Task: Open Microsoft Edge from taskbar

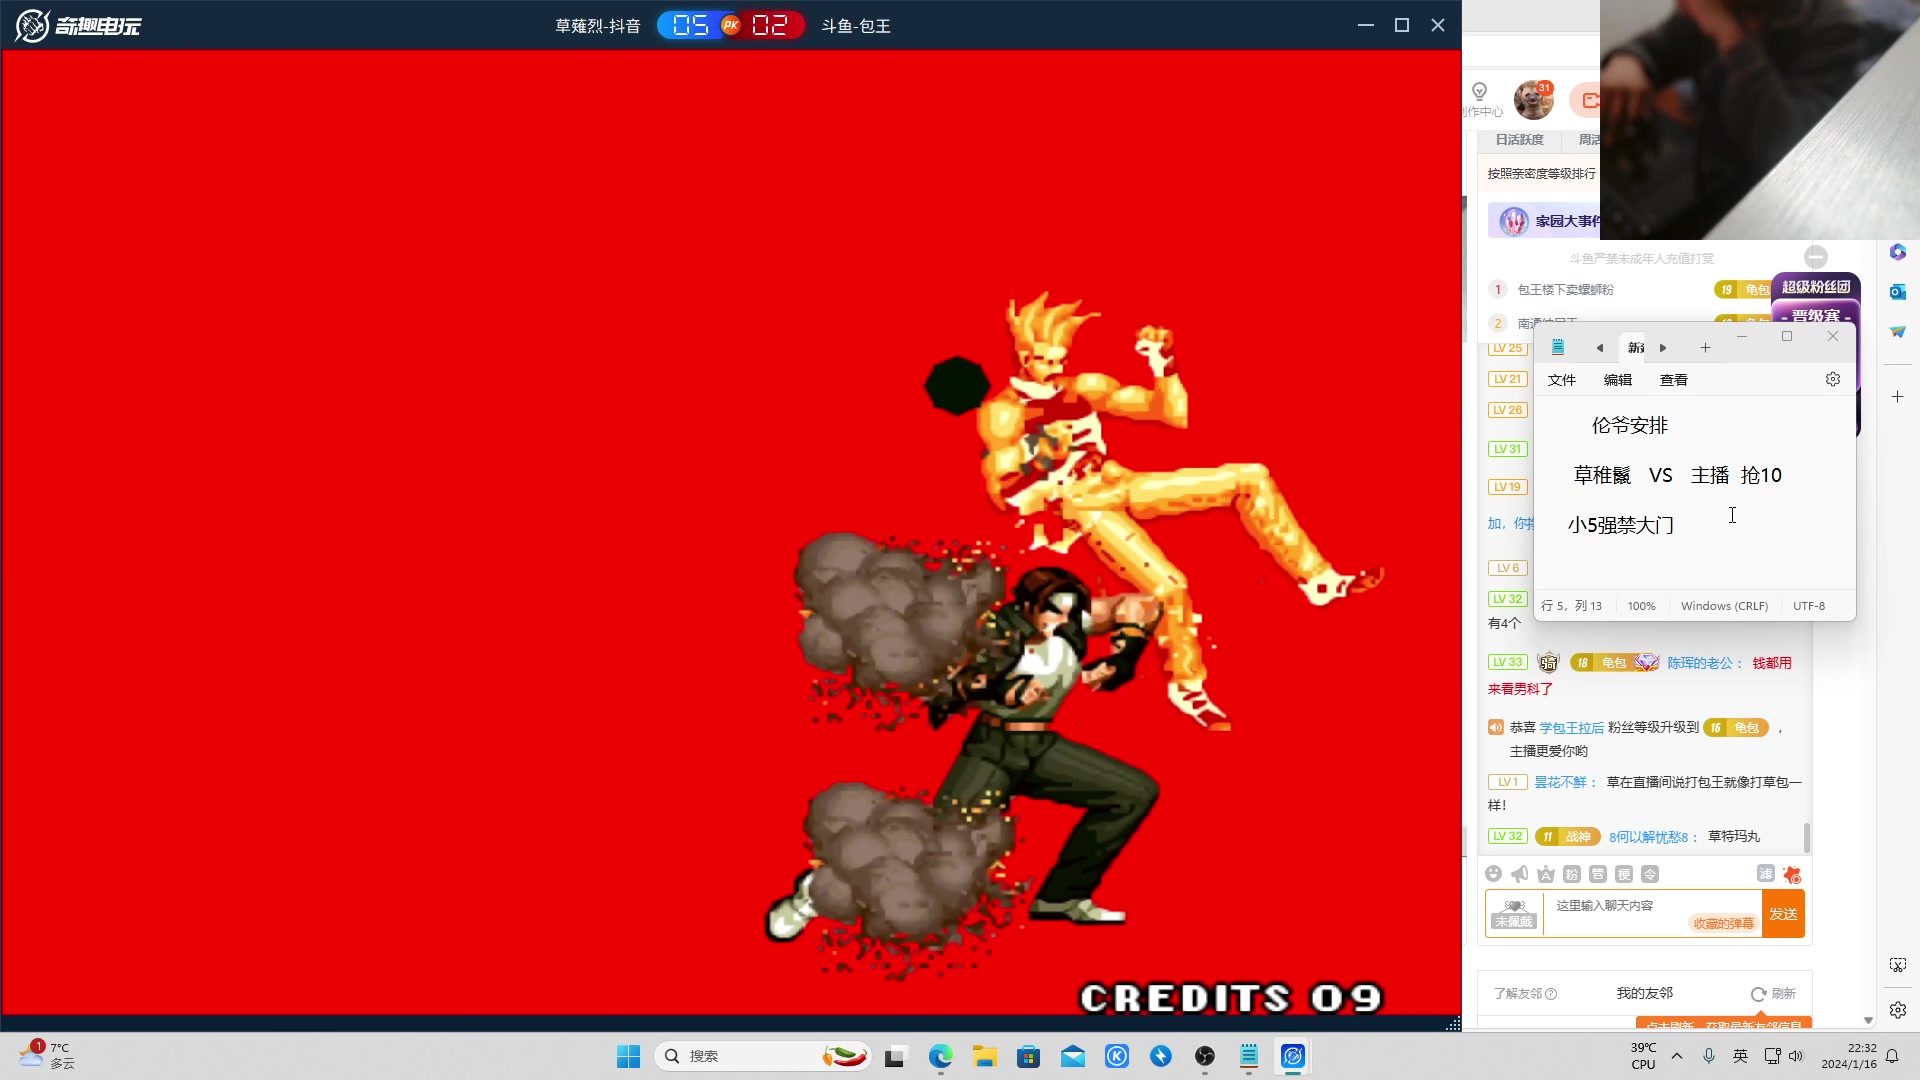Action: pyautogui.click(x=940, y=1056)
